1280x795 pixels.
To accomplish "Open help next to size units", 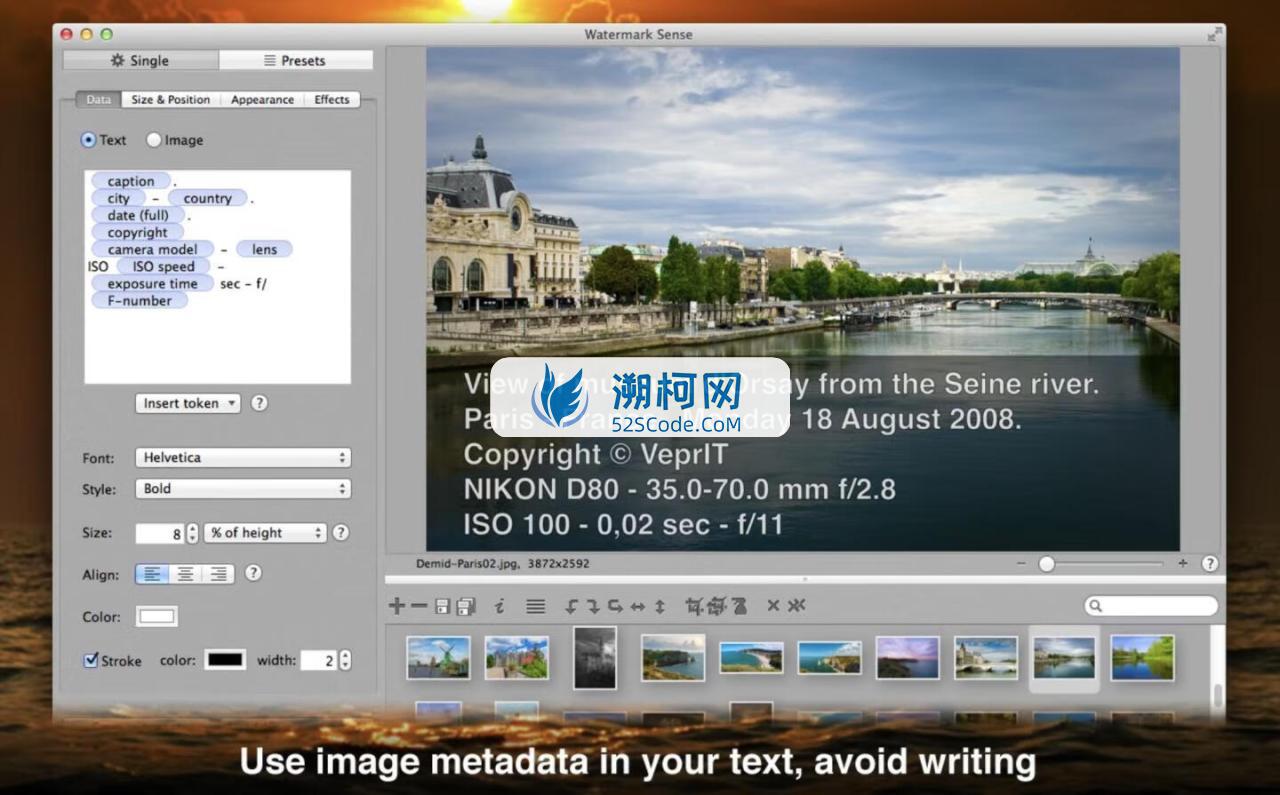I will tap(340, 533).
